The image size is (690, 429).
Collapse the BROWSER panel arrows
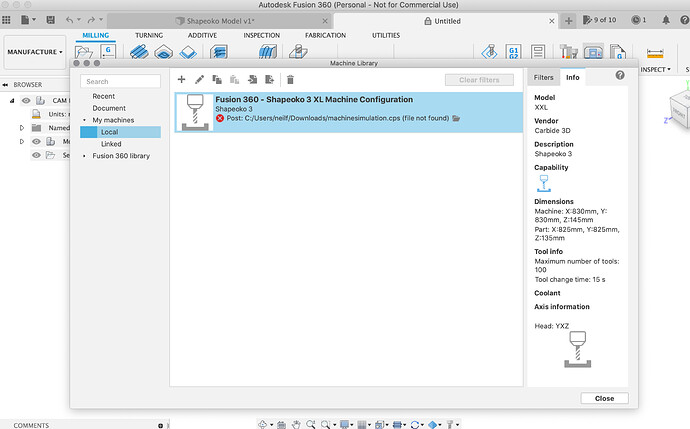pos(5,84)
